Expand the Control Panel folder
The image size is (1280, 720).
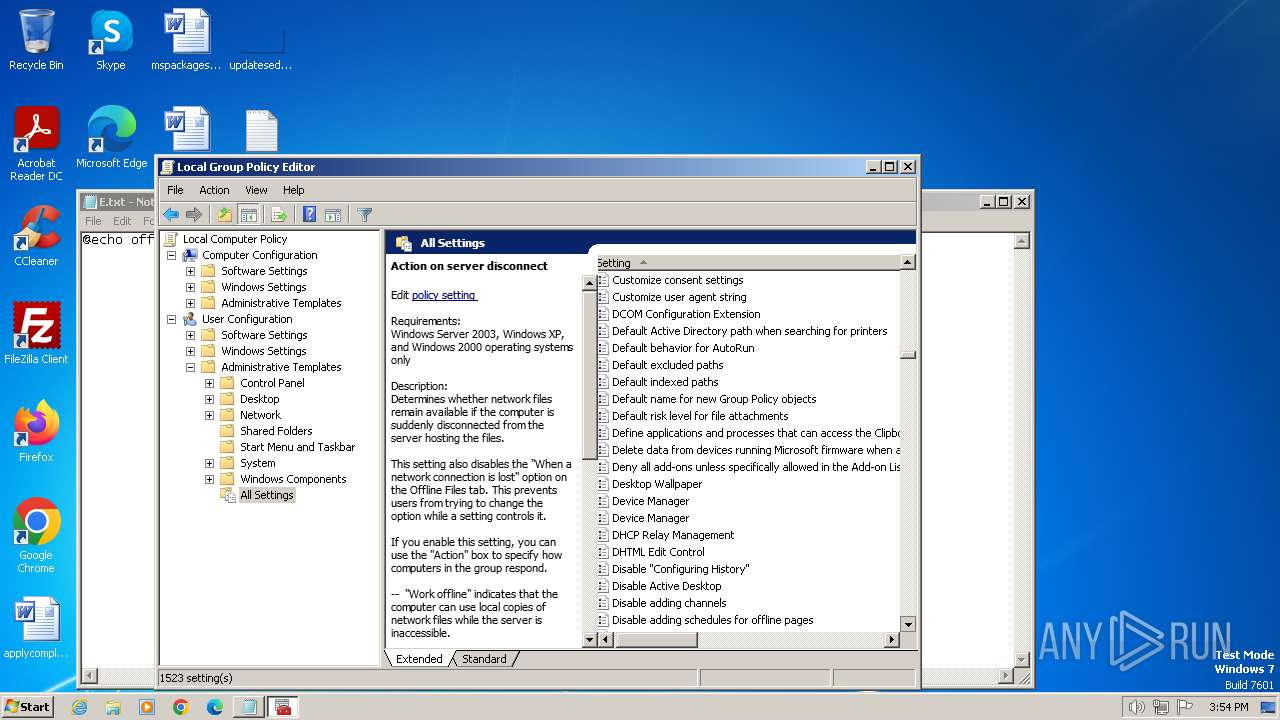(209, 383)
